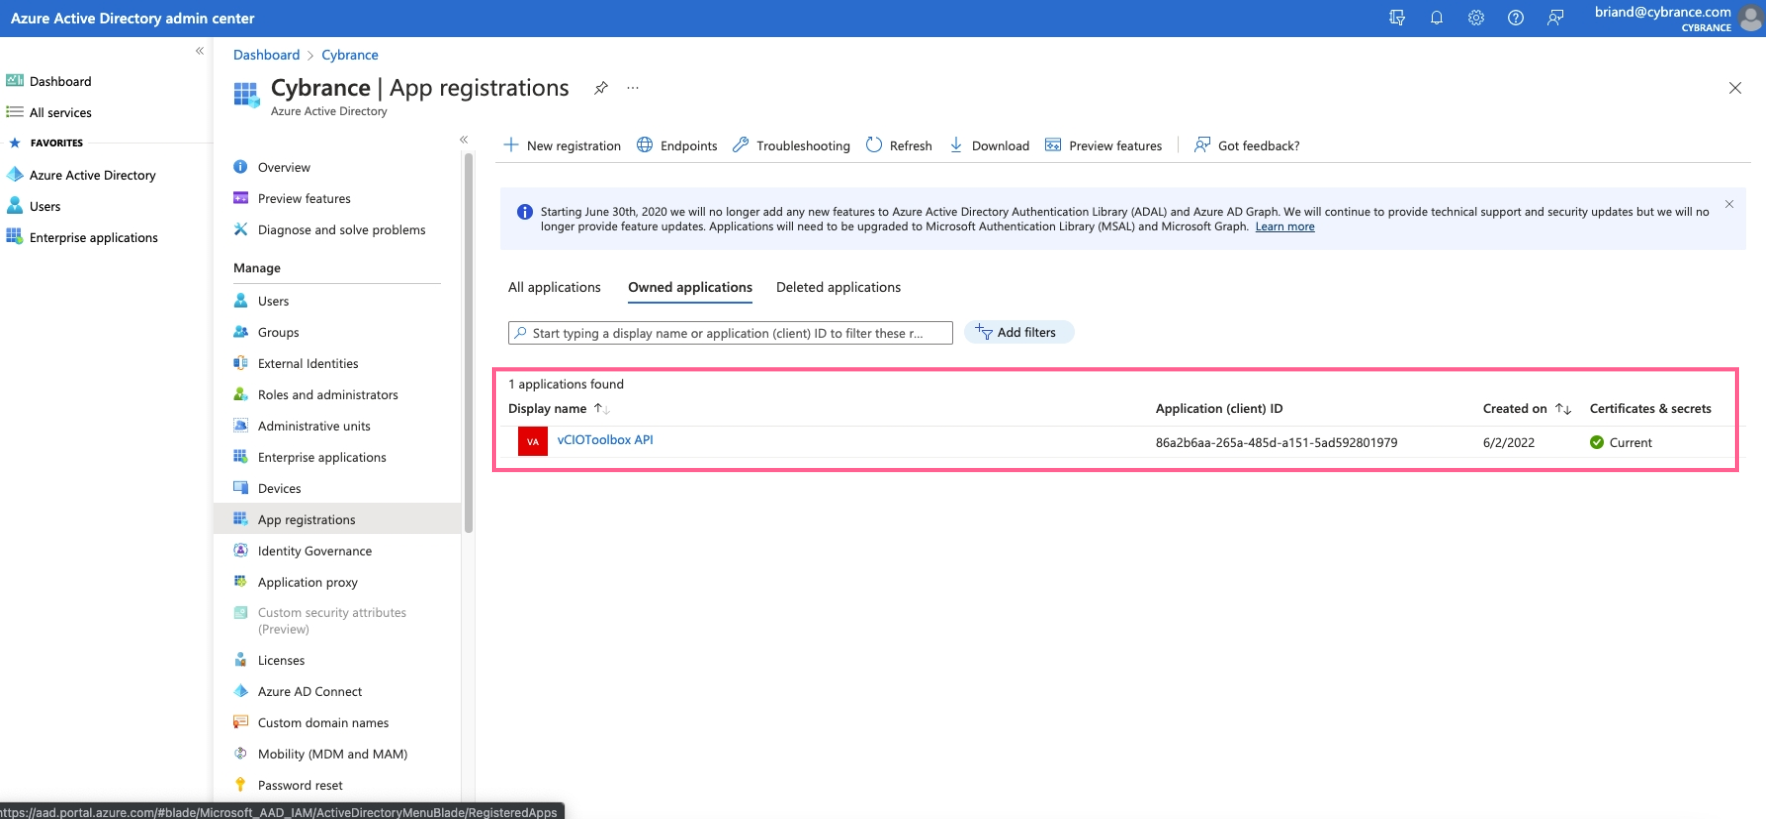Open notifications bell in top bar
Viewport: 1766px width, 819px height.
1436,18
